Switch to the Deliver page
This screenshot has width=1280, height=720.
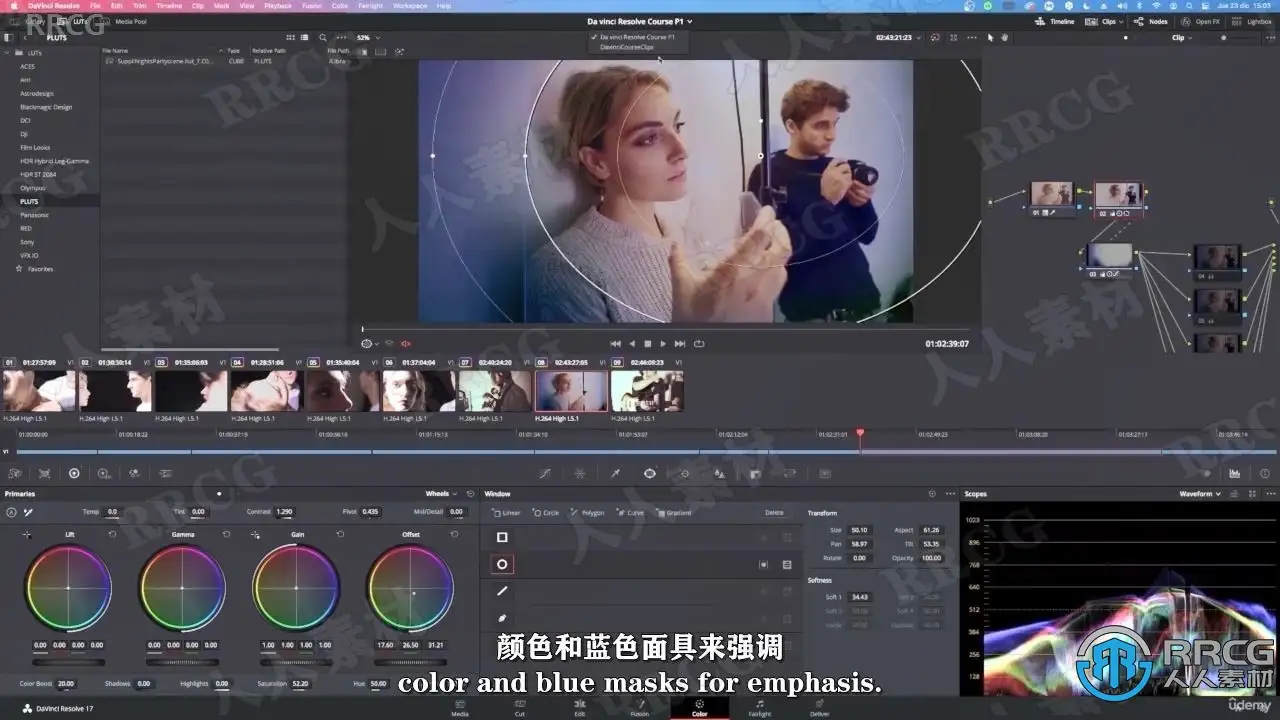(x=820, y=708)
